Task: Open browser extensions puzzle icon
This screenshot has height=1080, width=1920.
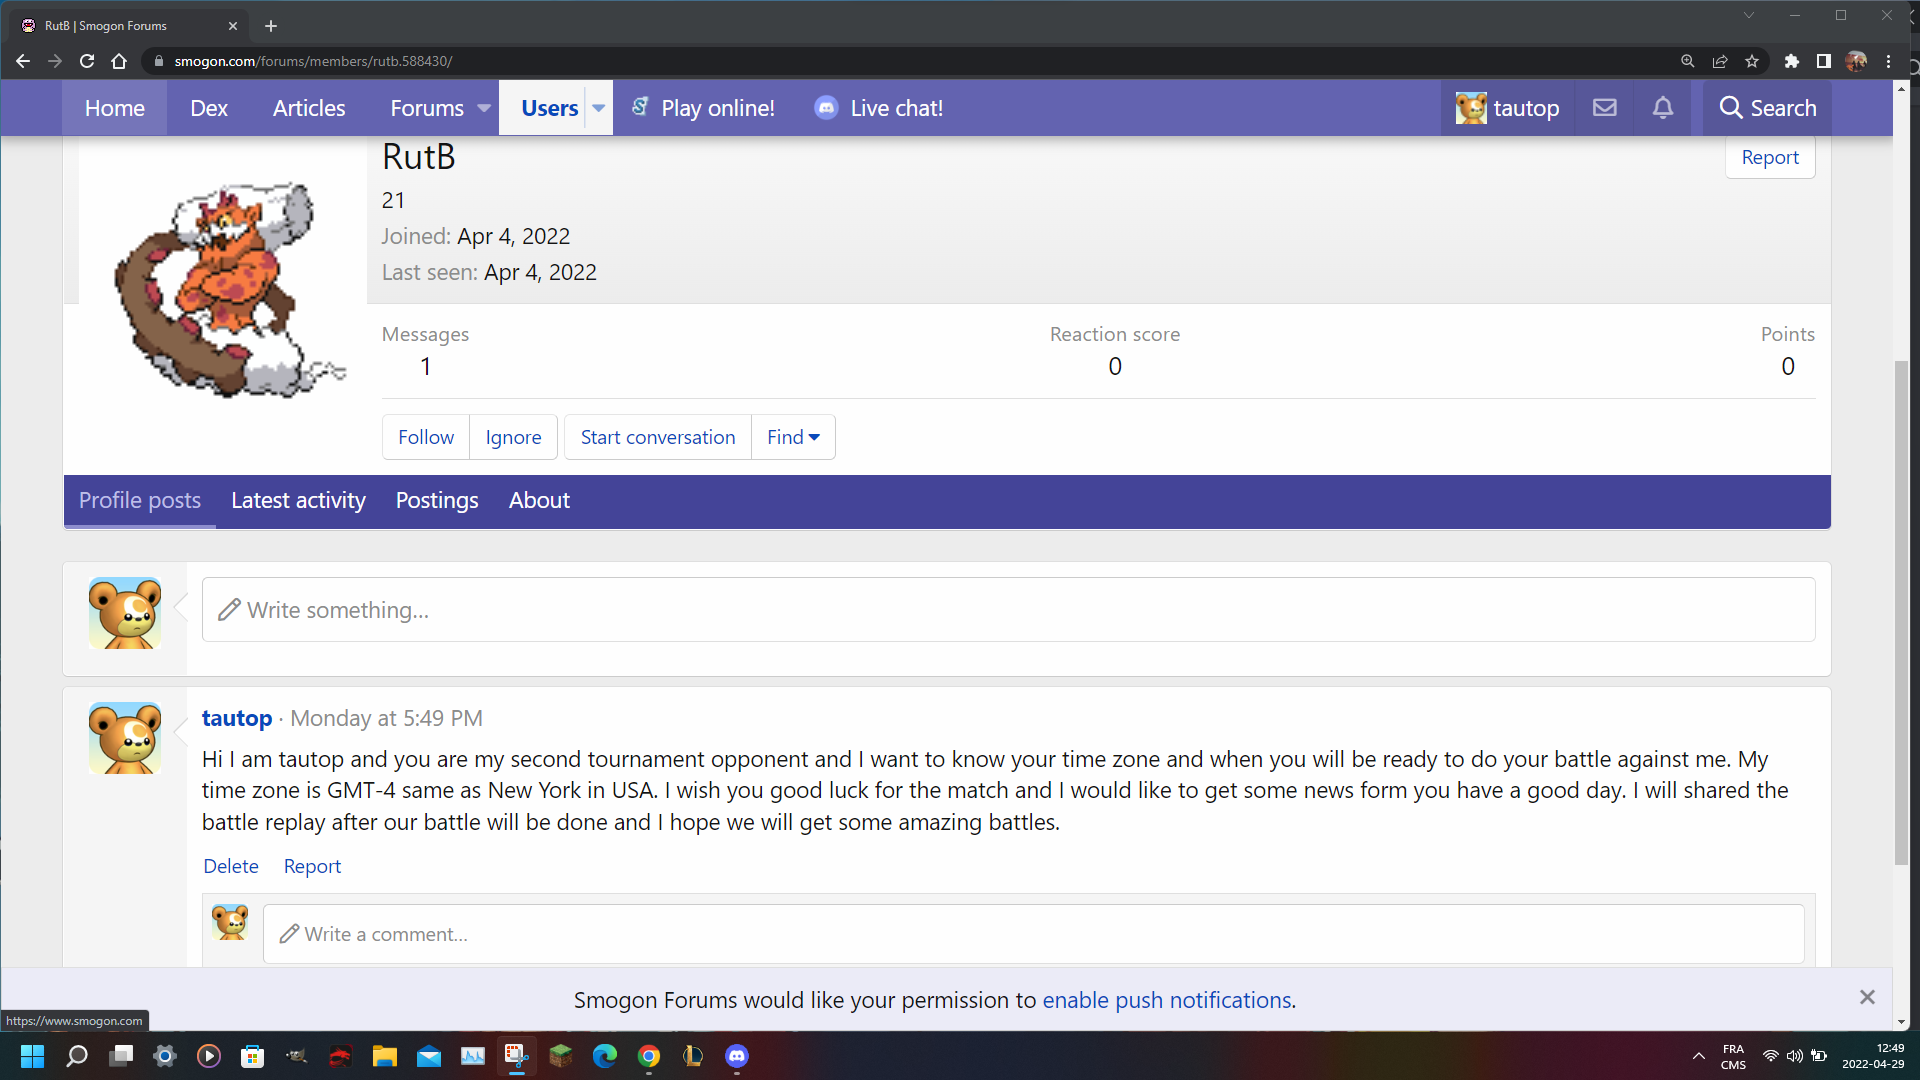Action: 1791,61
